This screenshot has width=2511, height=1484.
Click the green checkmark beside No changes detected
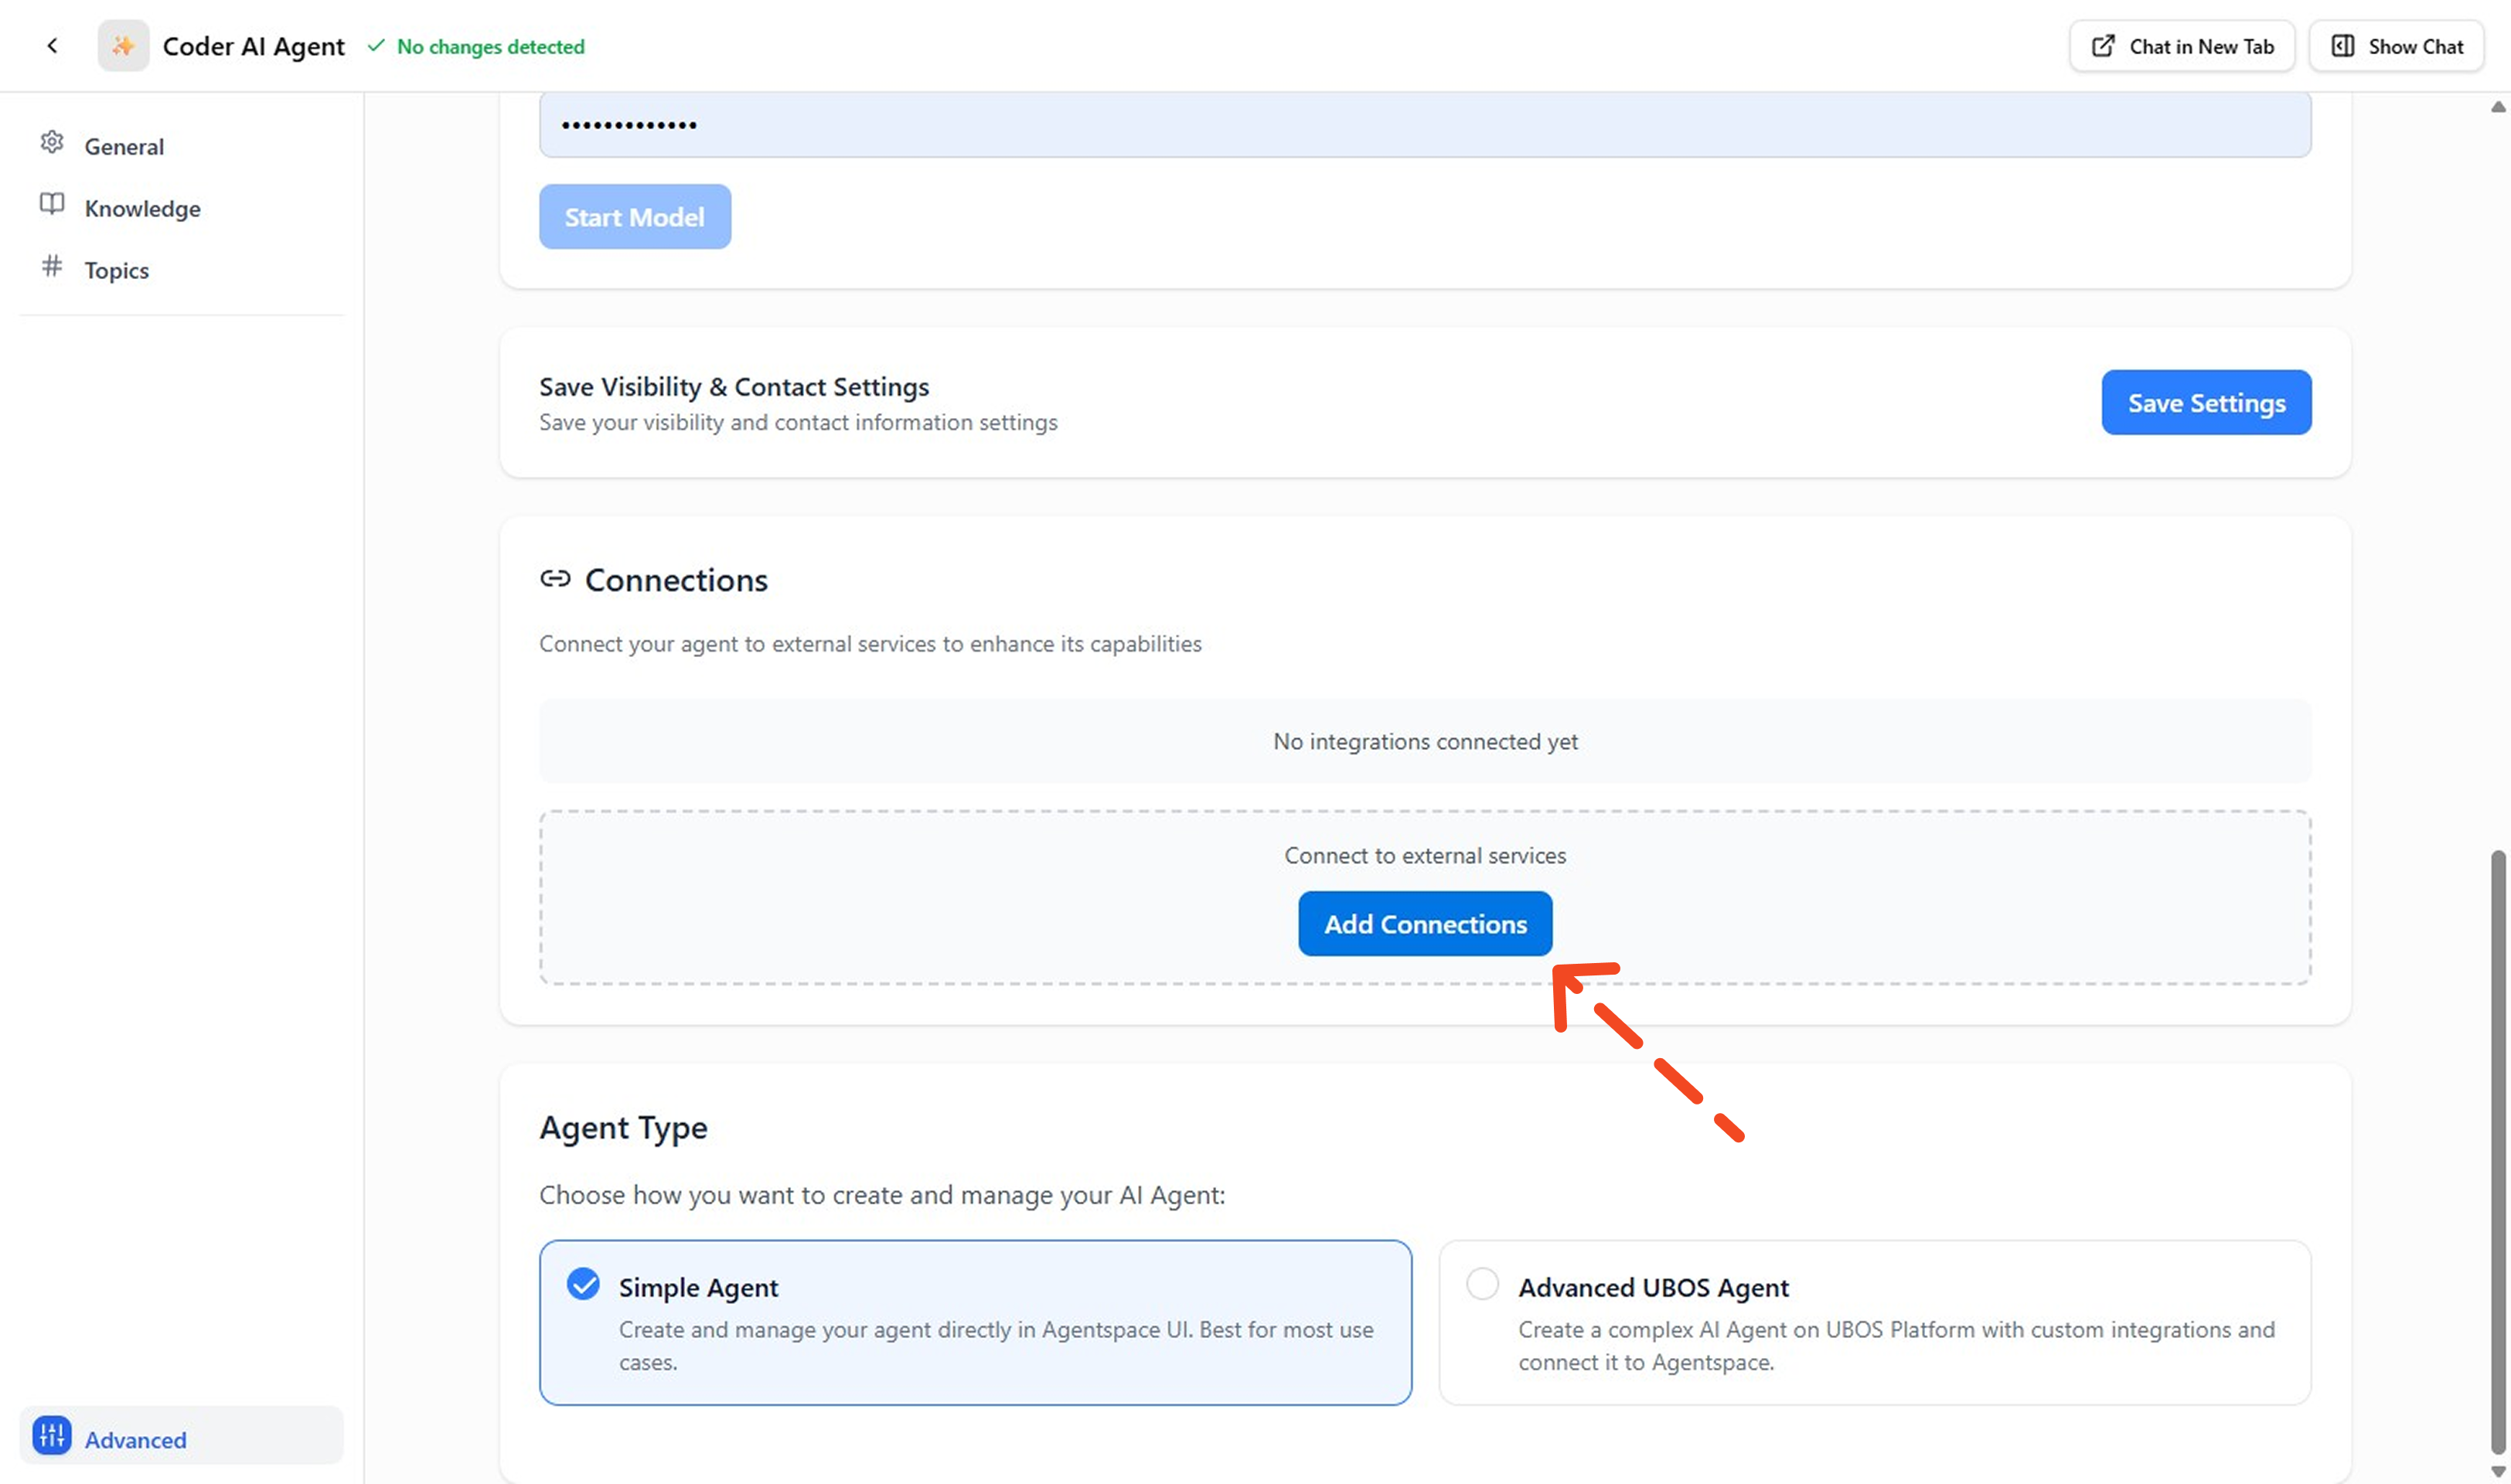tap(376, 46)
